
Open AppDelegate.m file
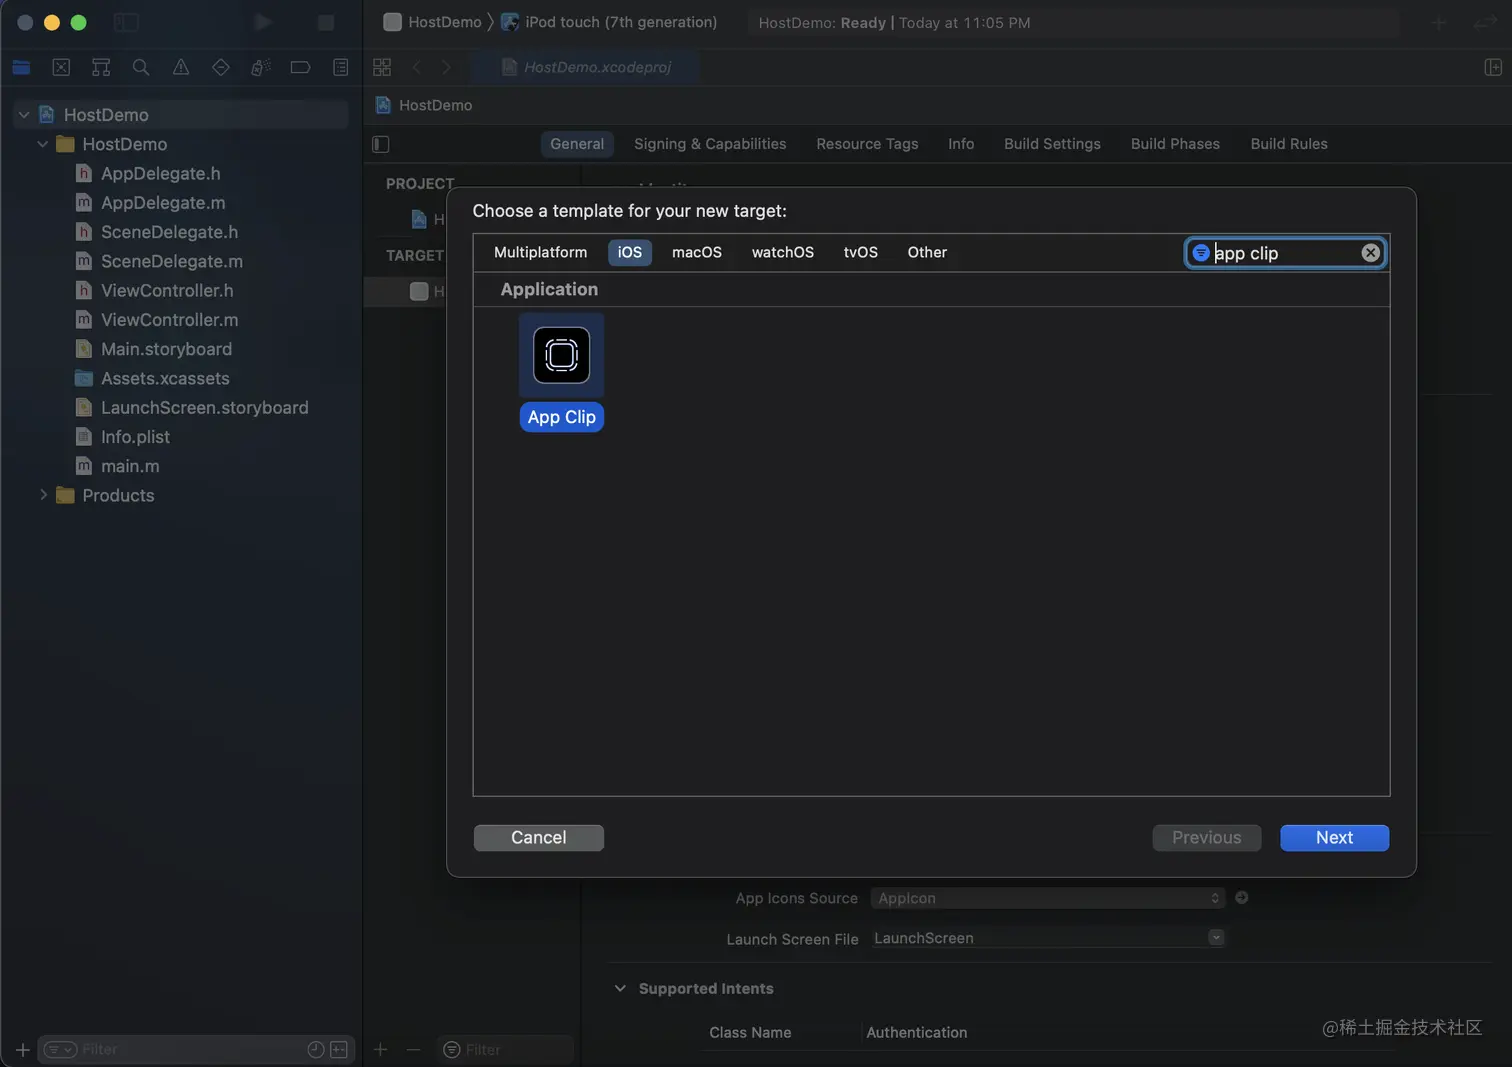(x=163, y=202)
